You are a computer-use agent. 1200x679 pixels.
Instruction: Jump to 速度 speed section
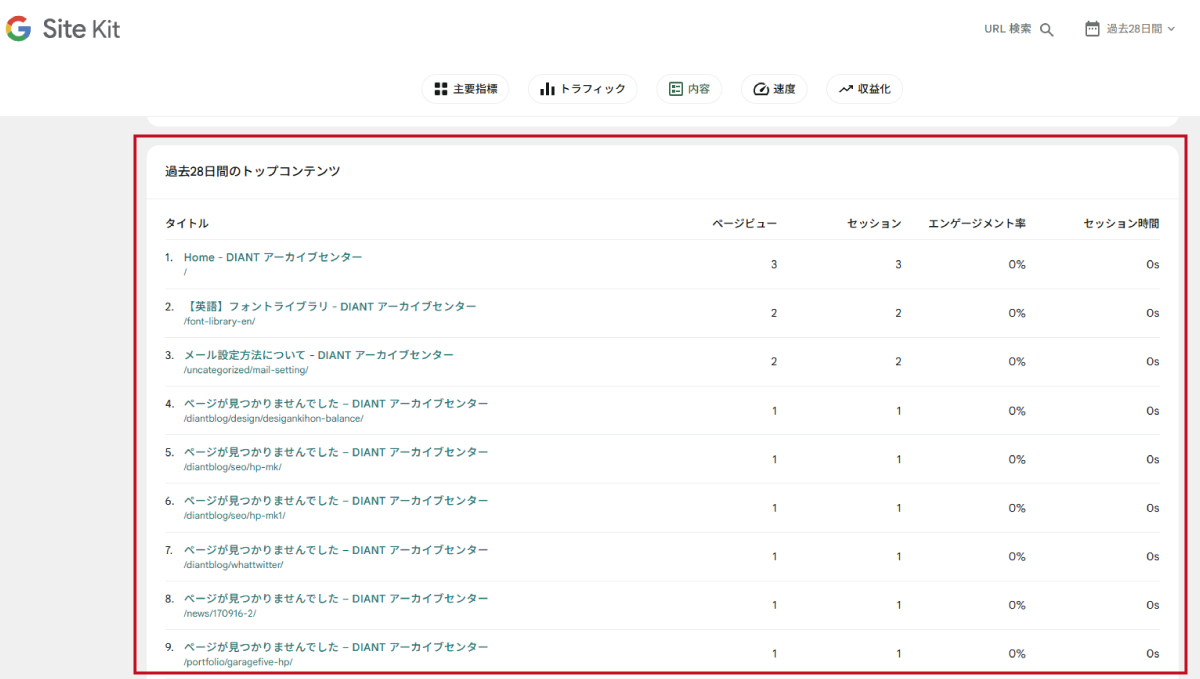774,89
